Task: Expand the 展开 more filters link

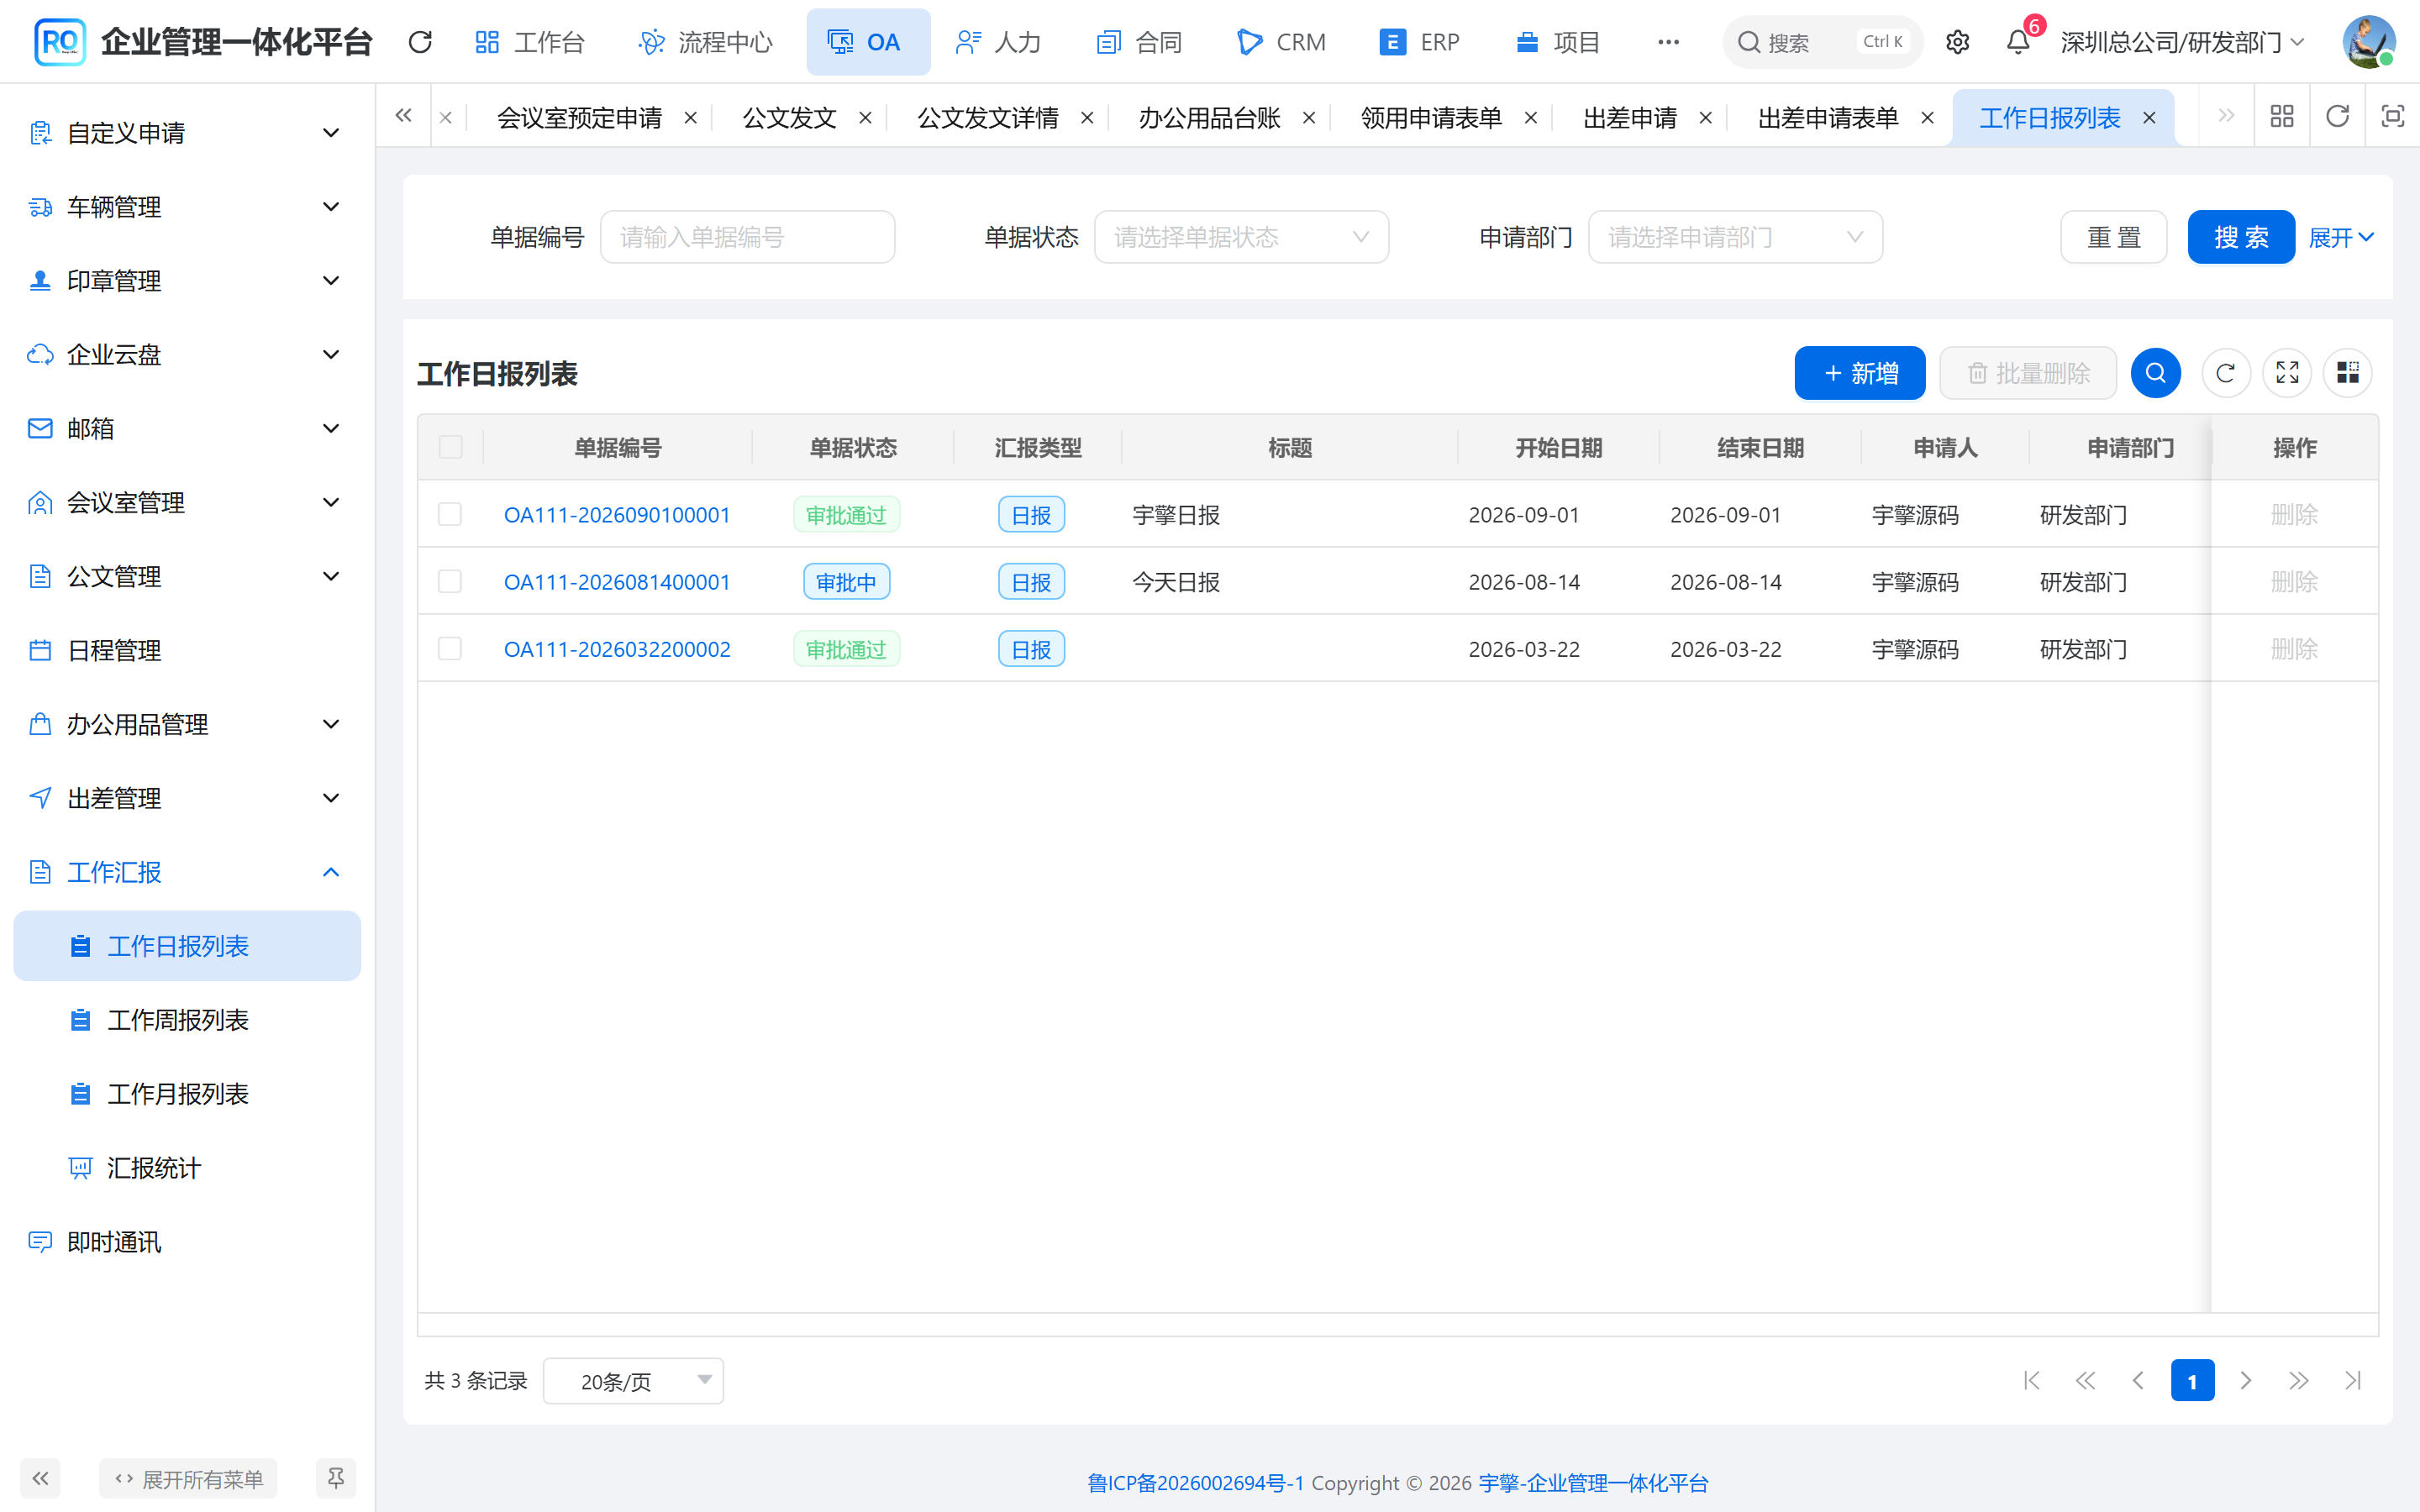Action: pyautogui.click(x=2341, y=237)
